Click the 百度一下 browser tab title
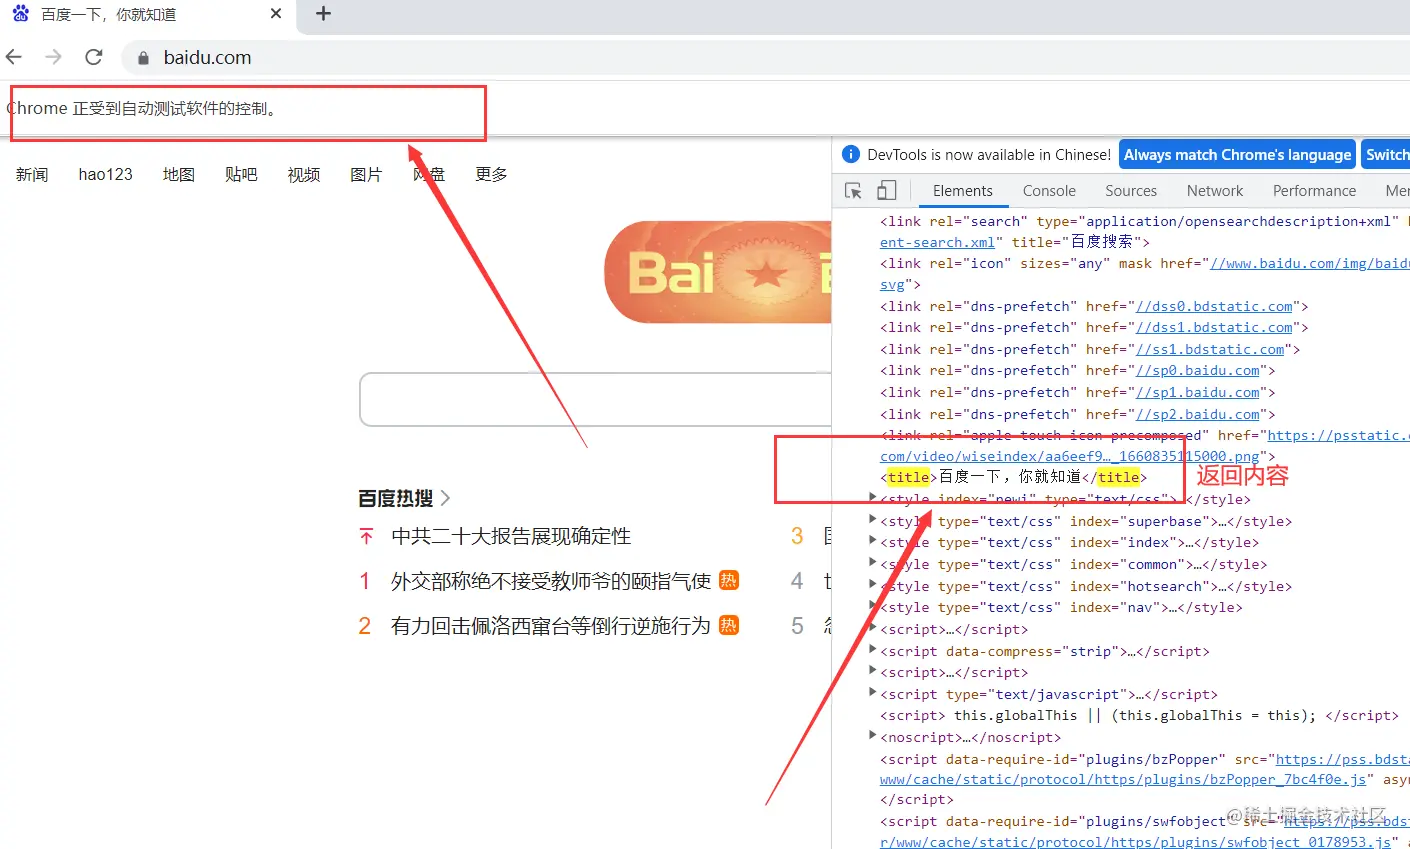 point(108,15)
